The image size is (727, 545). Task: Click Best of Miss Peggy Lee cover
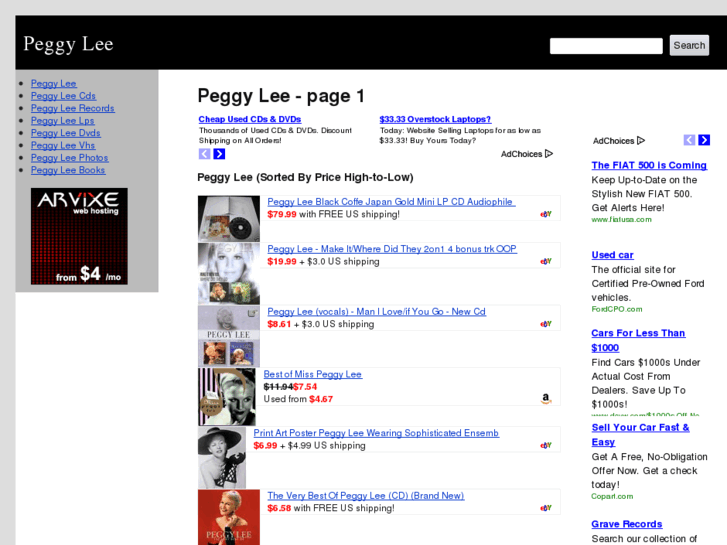(227, 397)
